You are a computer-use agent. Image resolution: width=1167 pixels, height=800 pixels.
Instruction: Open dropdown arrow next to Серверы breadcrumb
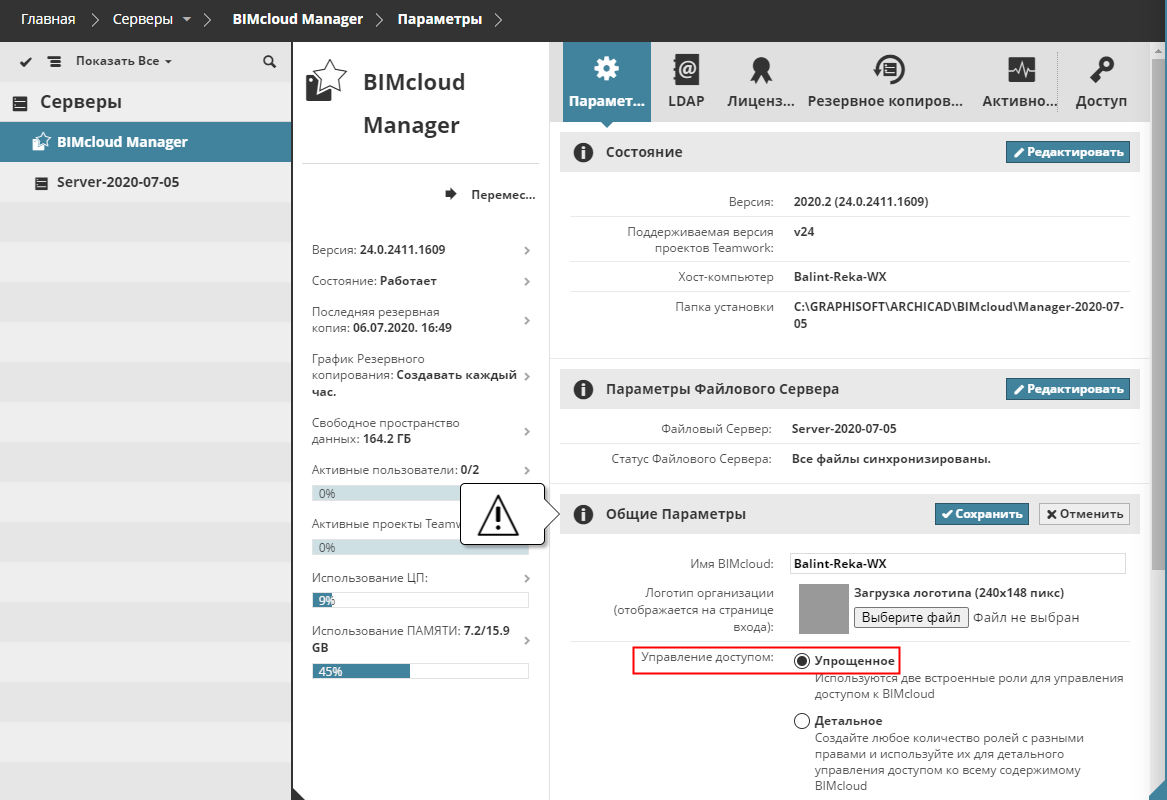[187, 19]
